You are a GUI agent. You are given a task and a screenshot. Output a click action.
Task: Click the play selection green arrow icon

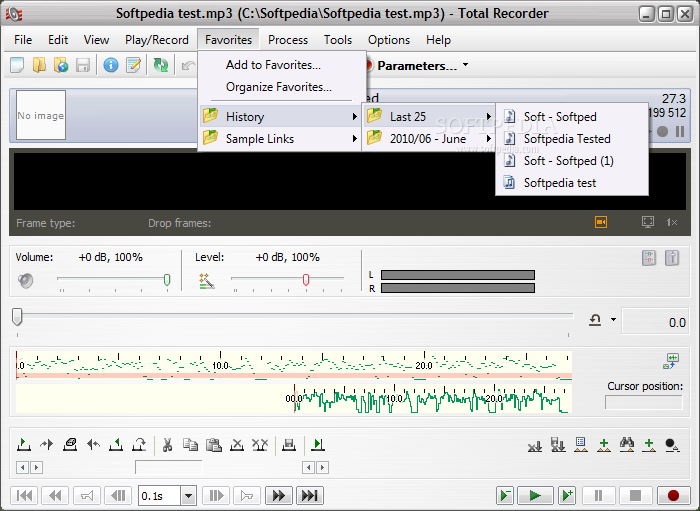pyautogui.click(x=318, y=445)
